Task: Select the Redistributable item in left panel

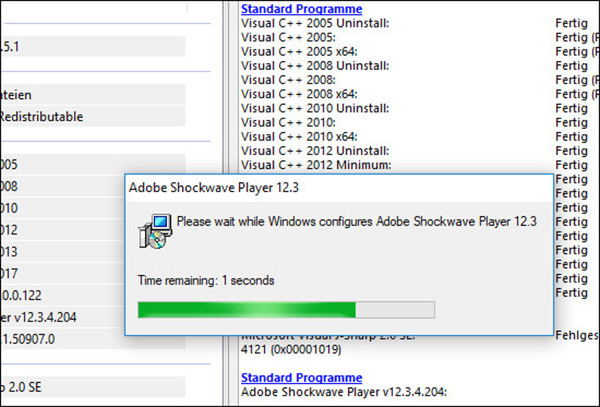Action: tap(42, 116)
